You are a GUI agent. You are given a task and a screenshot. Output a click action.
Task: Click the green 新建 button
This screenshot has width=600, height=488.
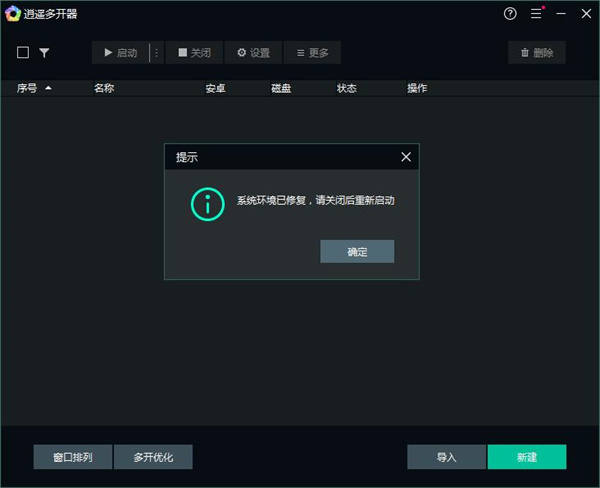coord(527,457)
